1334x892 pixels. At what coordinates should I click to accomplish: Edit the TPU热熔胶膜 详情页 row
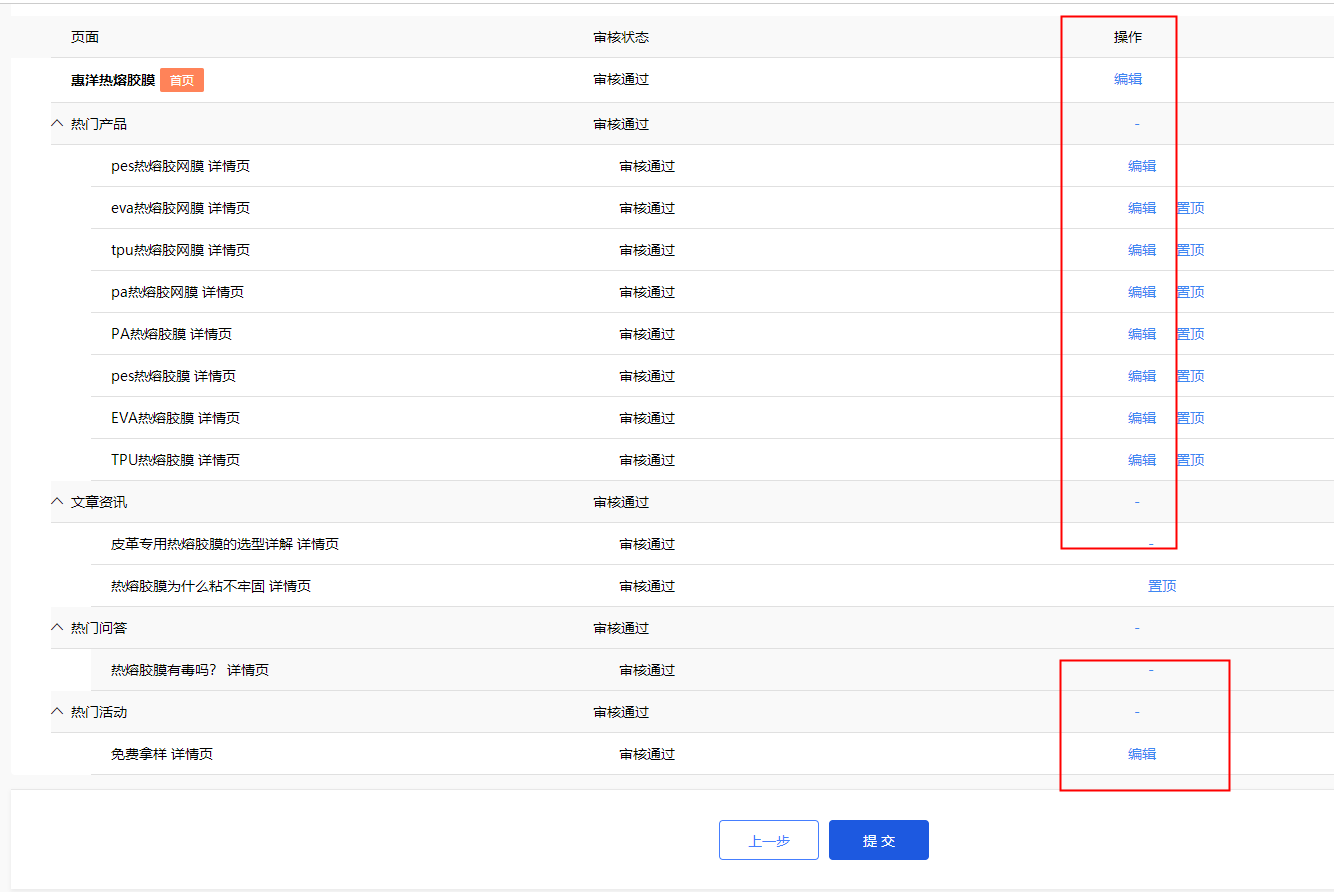1142,460
